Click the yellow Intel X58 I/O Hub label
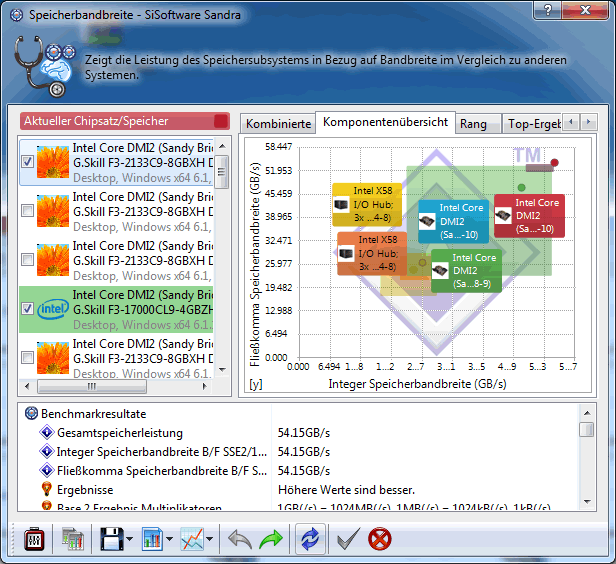 367,204
